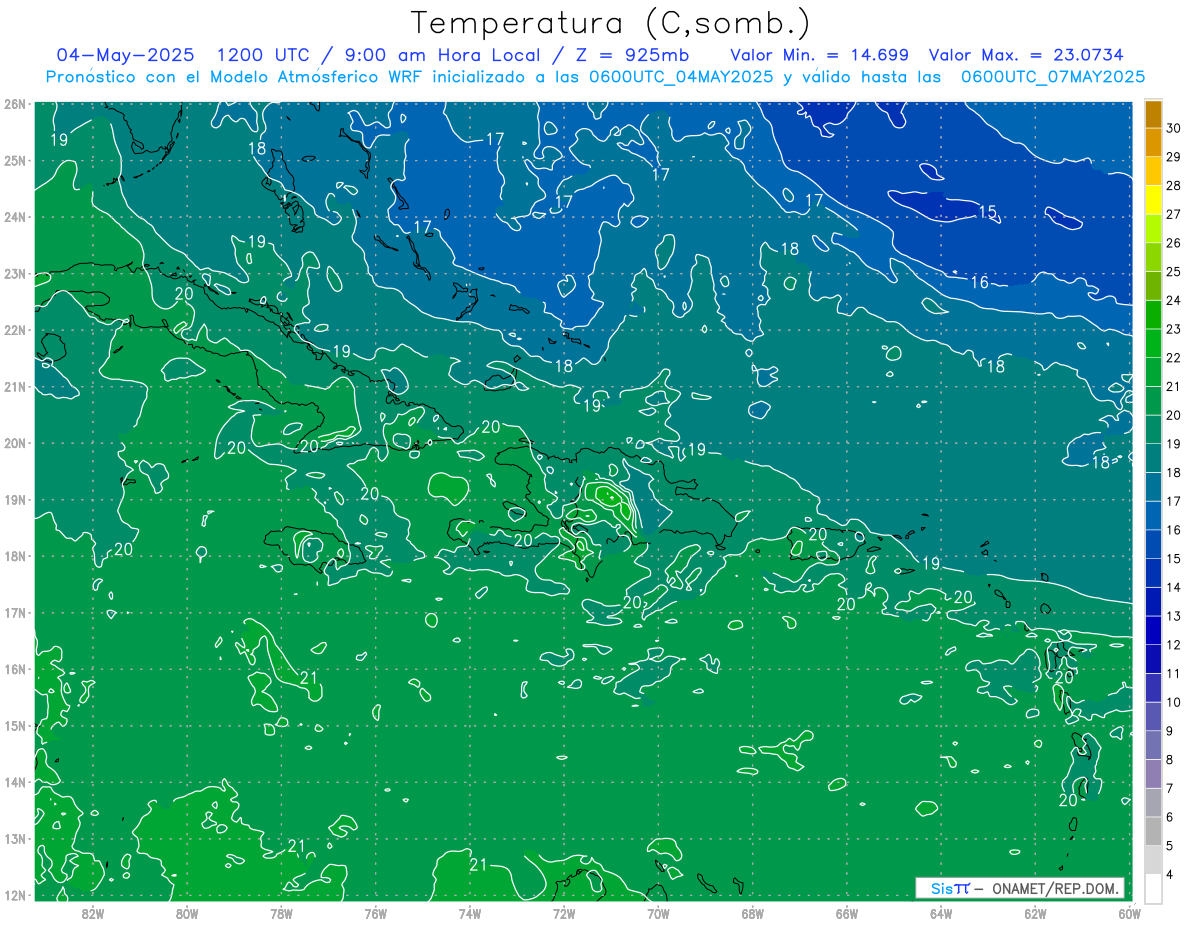Click the '1200 UTC' time text

[x=265, y=55]
